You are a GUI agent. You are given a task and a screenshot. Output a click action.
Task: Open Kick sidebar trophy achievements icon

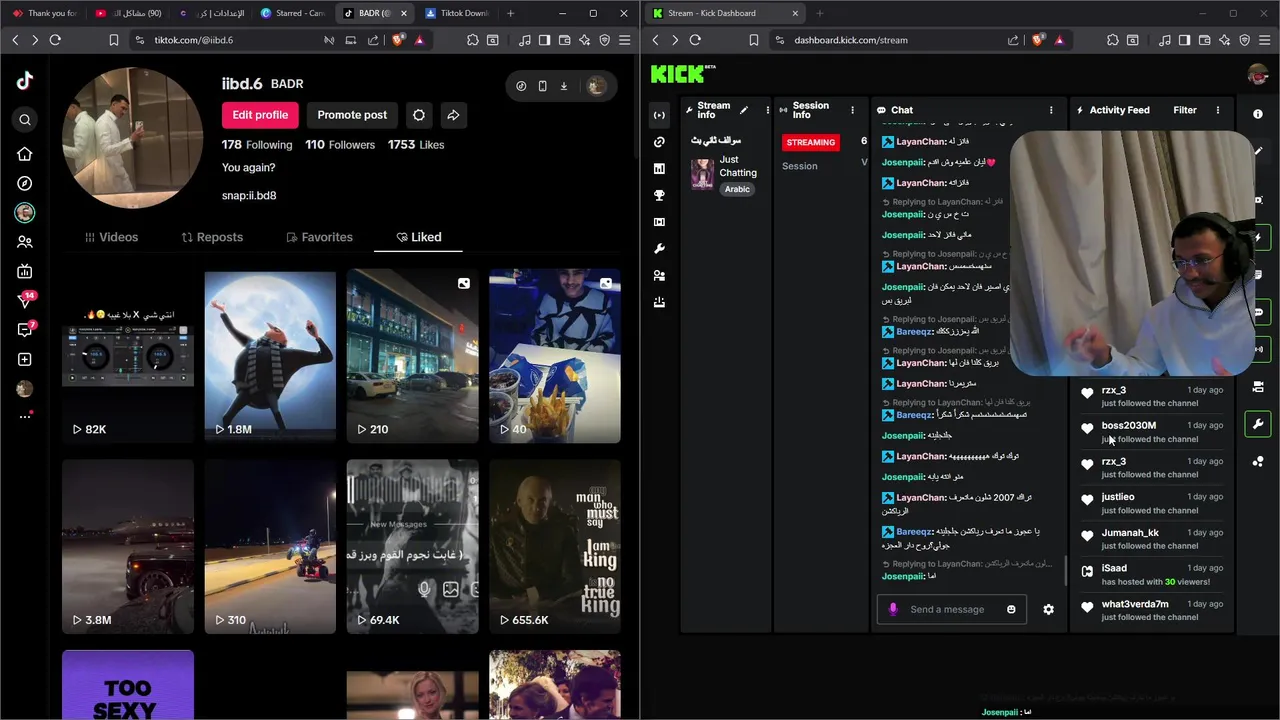[659, 195]
